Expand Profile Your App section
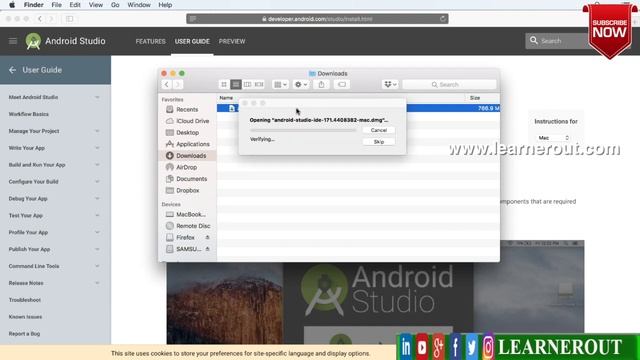 97,232
